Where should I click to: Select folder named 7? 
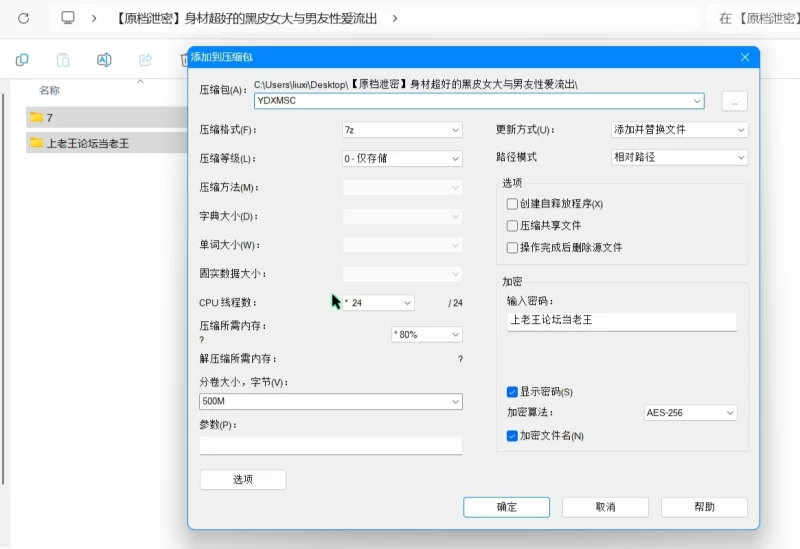click(107, 117)
